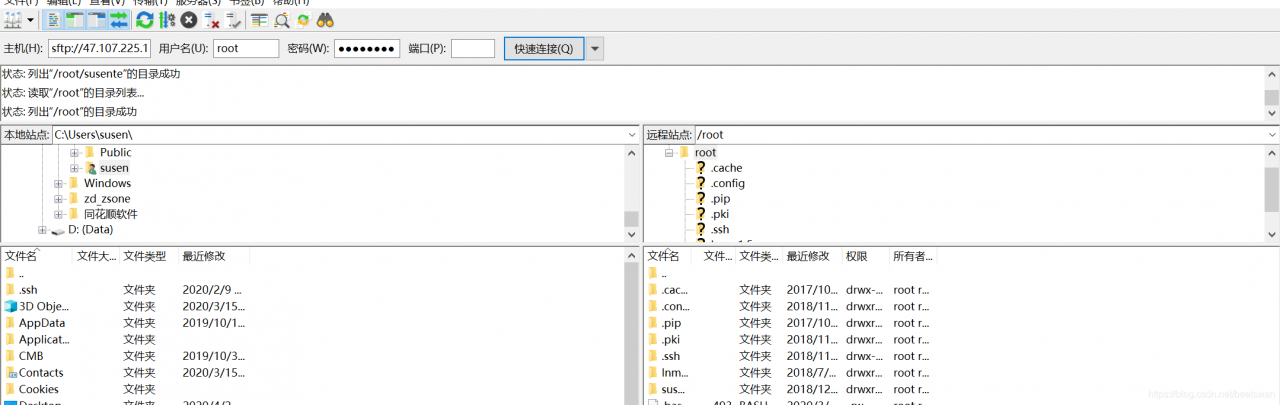Toggle synchronized browsing
This screenshot has width=1280, height=405.
click(303, 19)
